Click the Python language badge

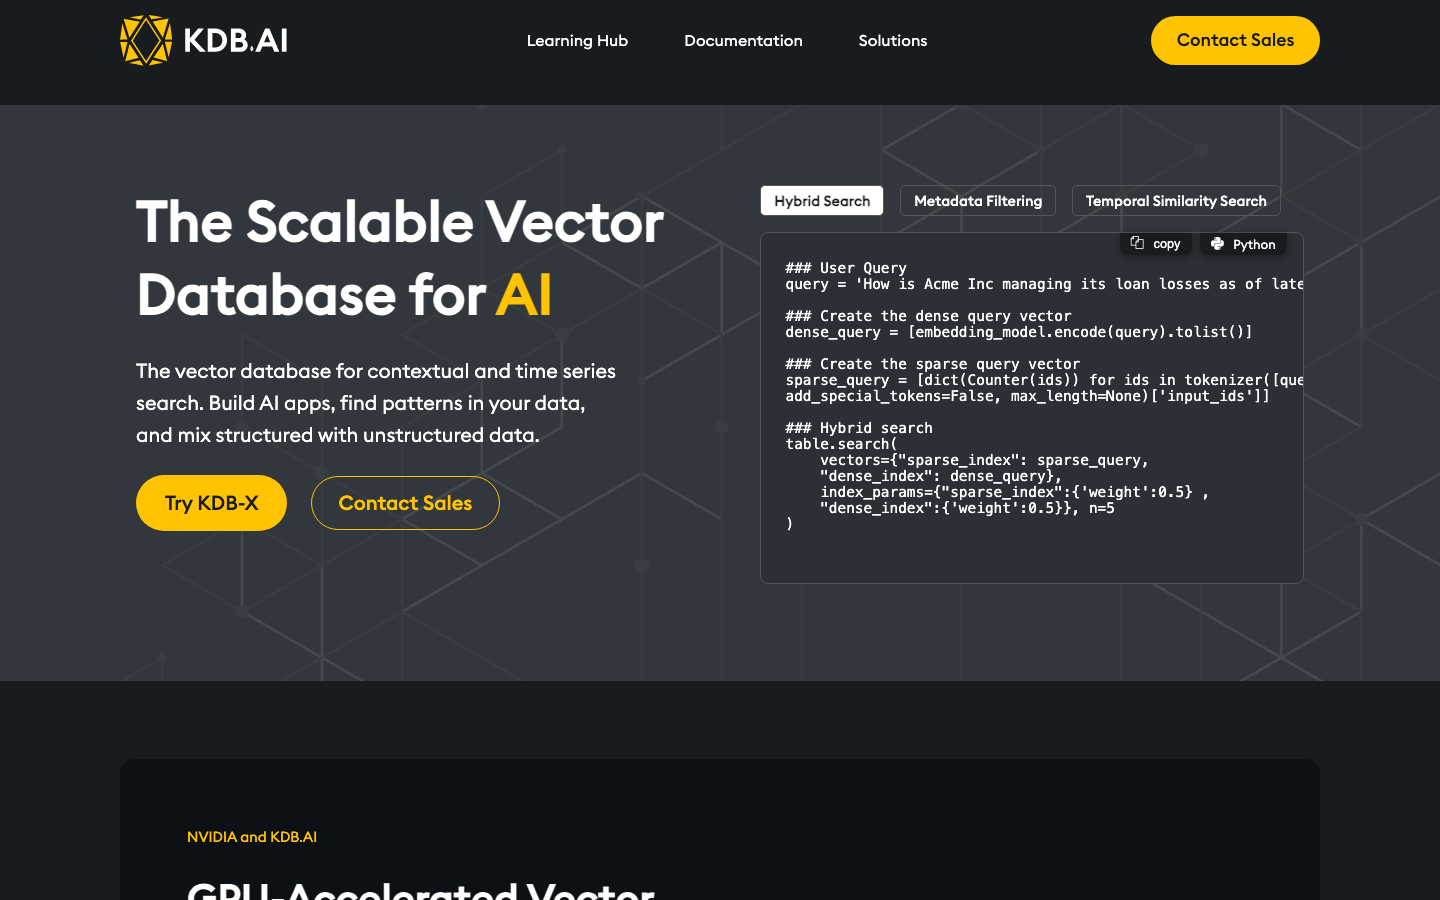1243,244
